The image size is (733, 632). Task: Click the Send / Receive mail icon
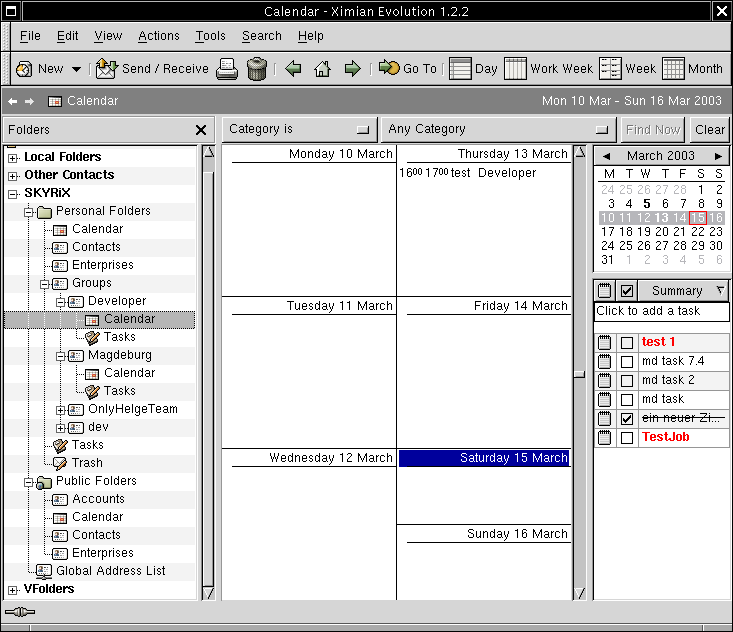click(107, 69)
